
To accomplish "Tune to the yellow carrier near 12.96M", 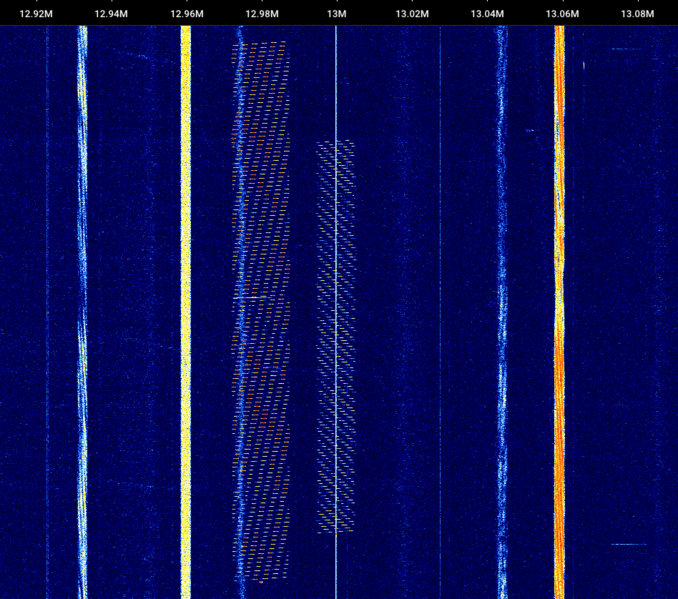I will tap(185, 311).
